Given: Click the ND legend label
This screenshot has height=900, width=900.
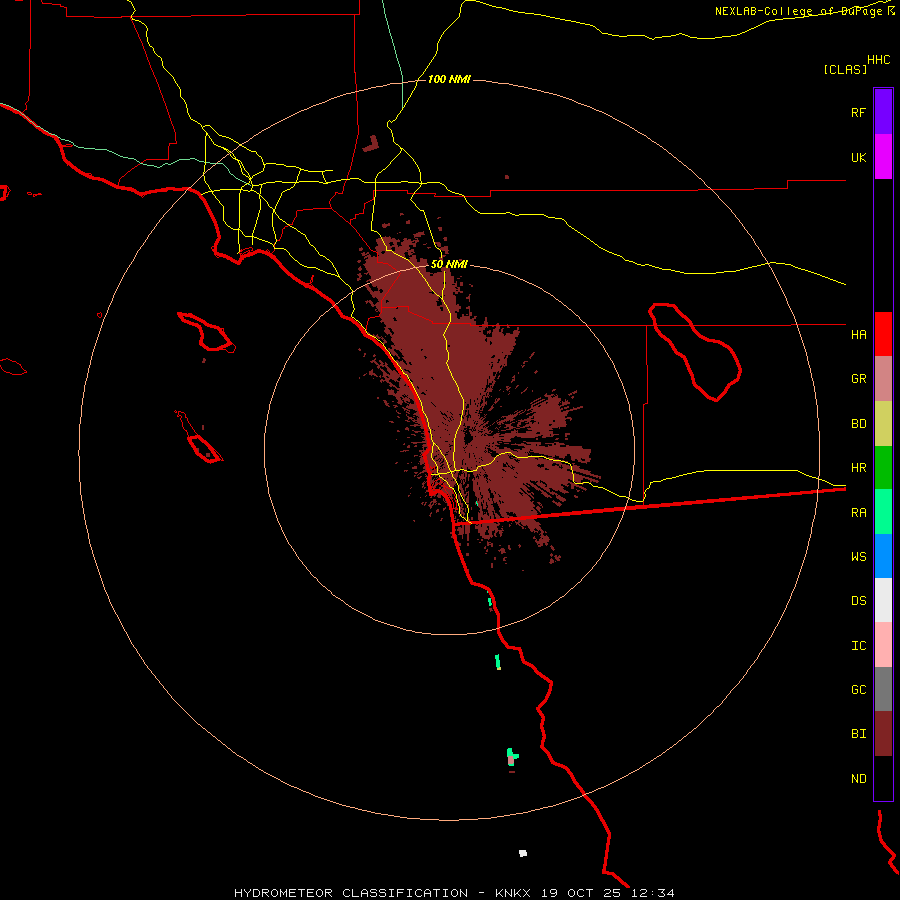Looking at the screenshot, I should point(858,779).
